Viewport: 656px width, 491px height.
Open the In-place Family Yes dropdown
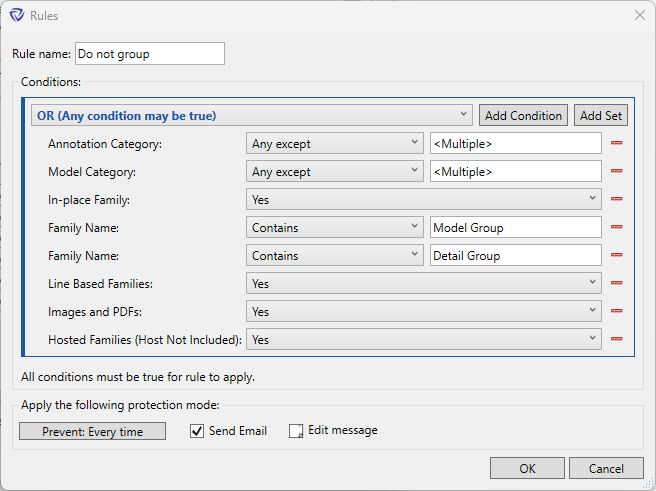pyautogui.click(x=424, y=199)
